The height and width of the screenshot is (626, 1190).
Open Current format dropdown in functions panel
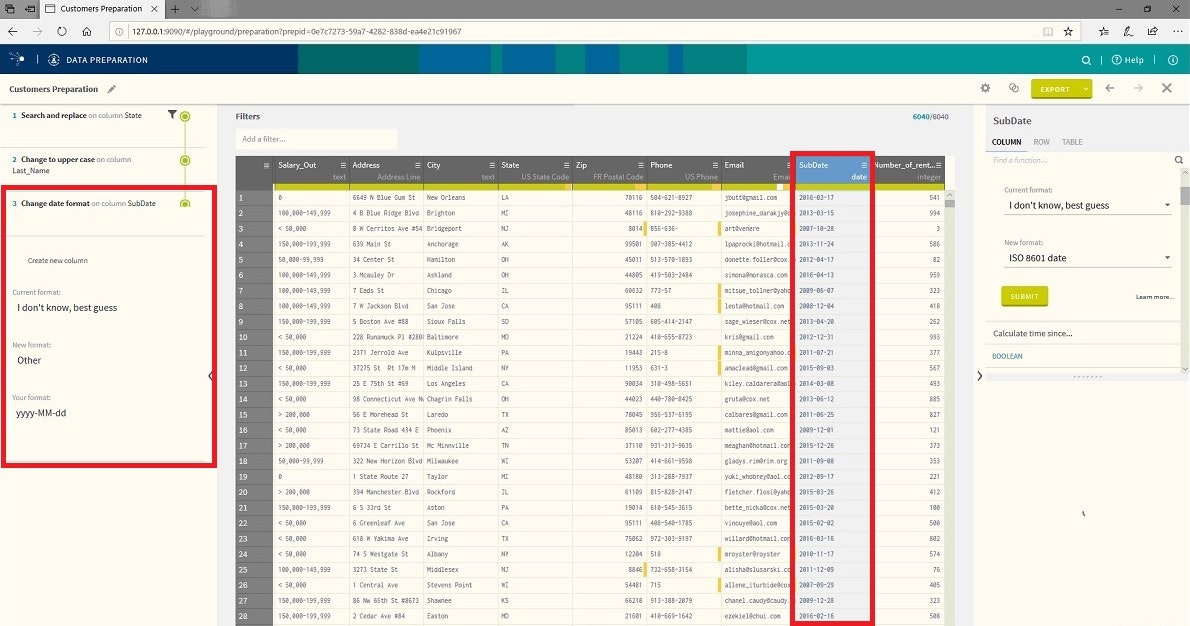(x=1088, y=205)
